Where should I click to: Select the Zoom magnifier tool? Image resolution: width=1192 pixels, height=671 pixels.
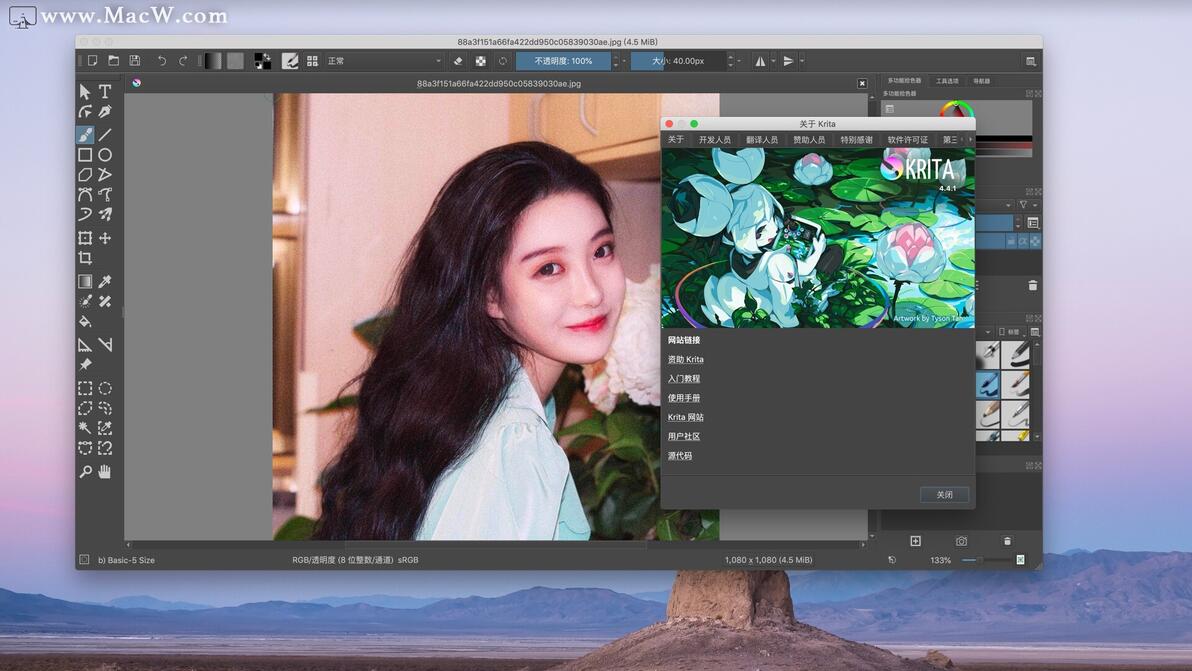(85, 472)
